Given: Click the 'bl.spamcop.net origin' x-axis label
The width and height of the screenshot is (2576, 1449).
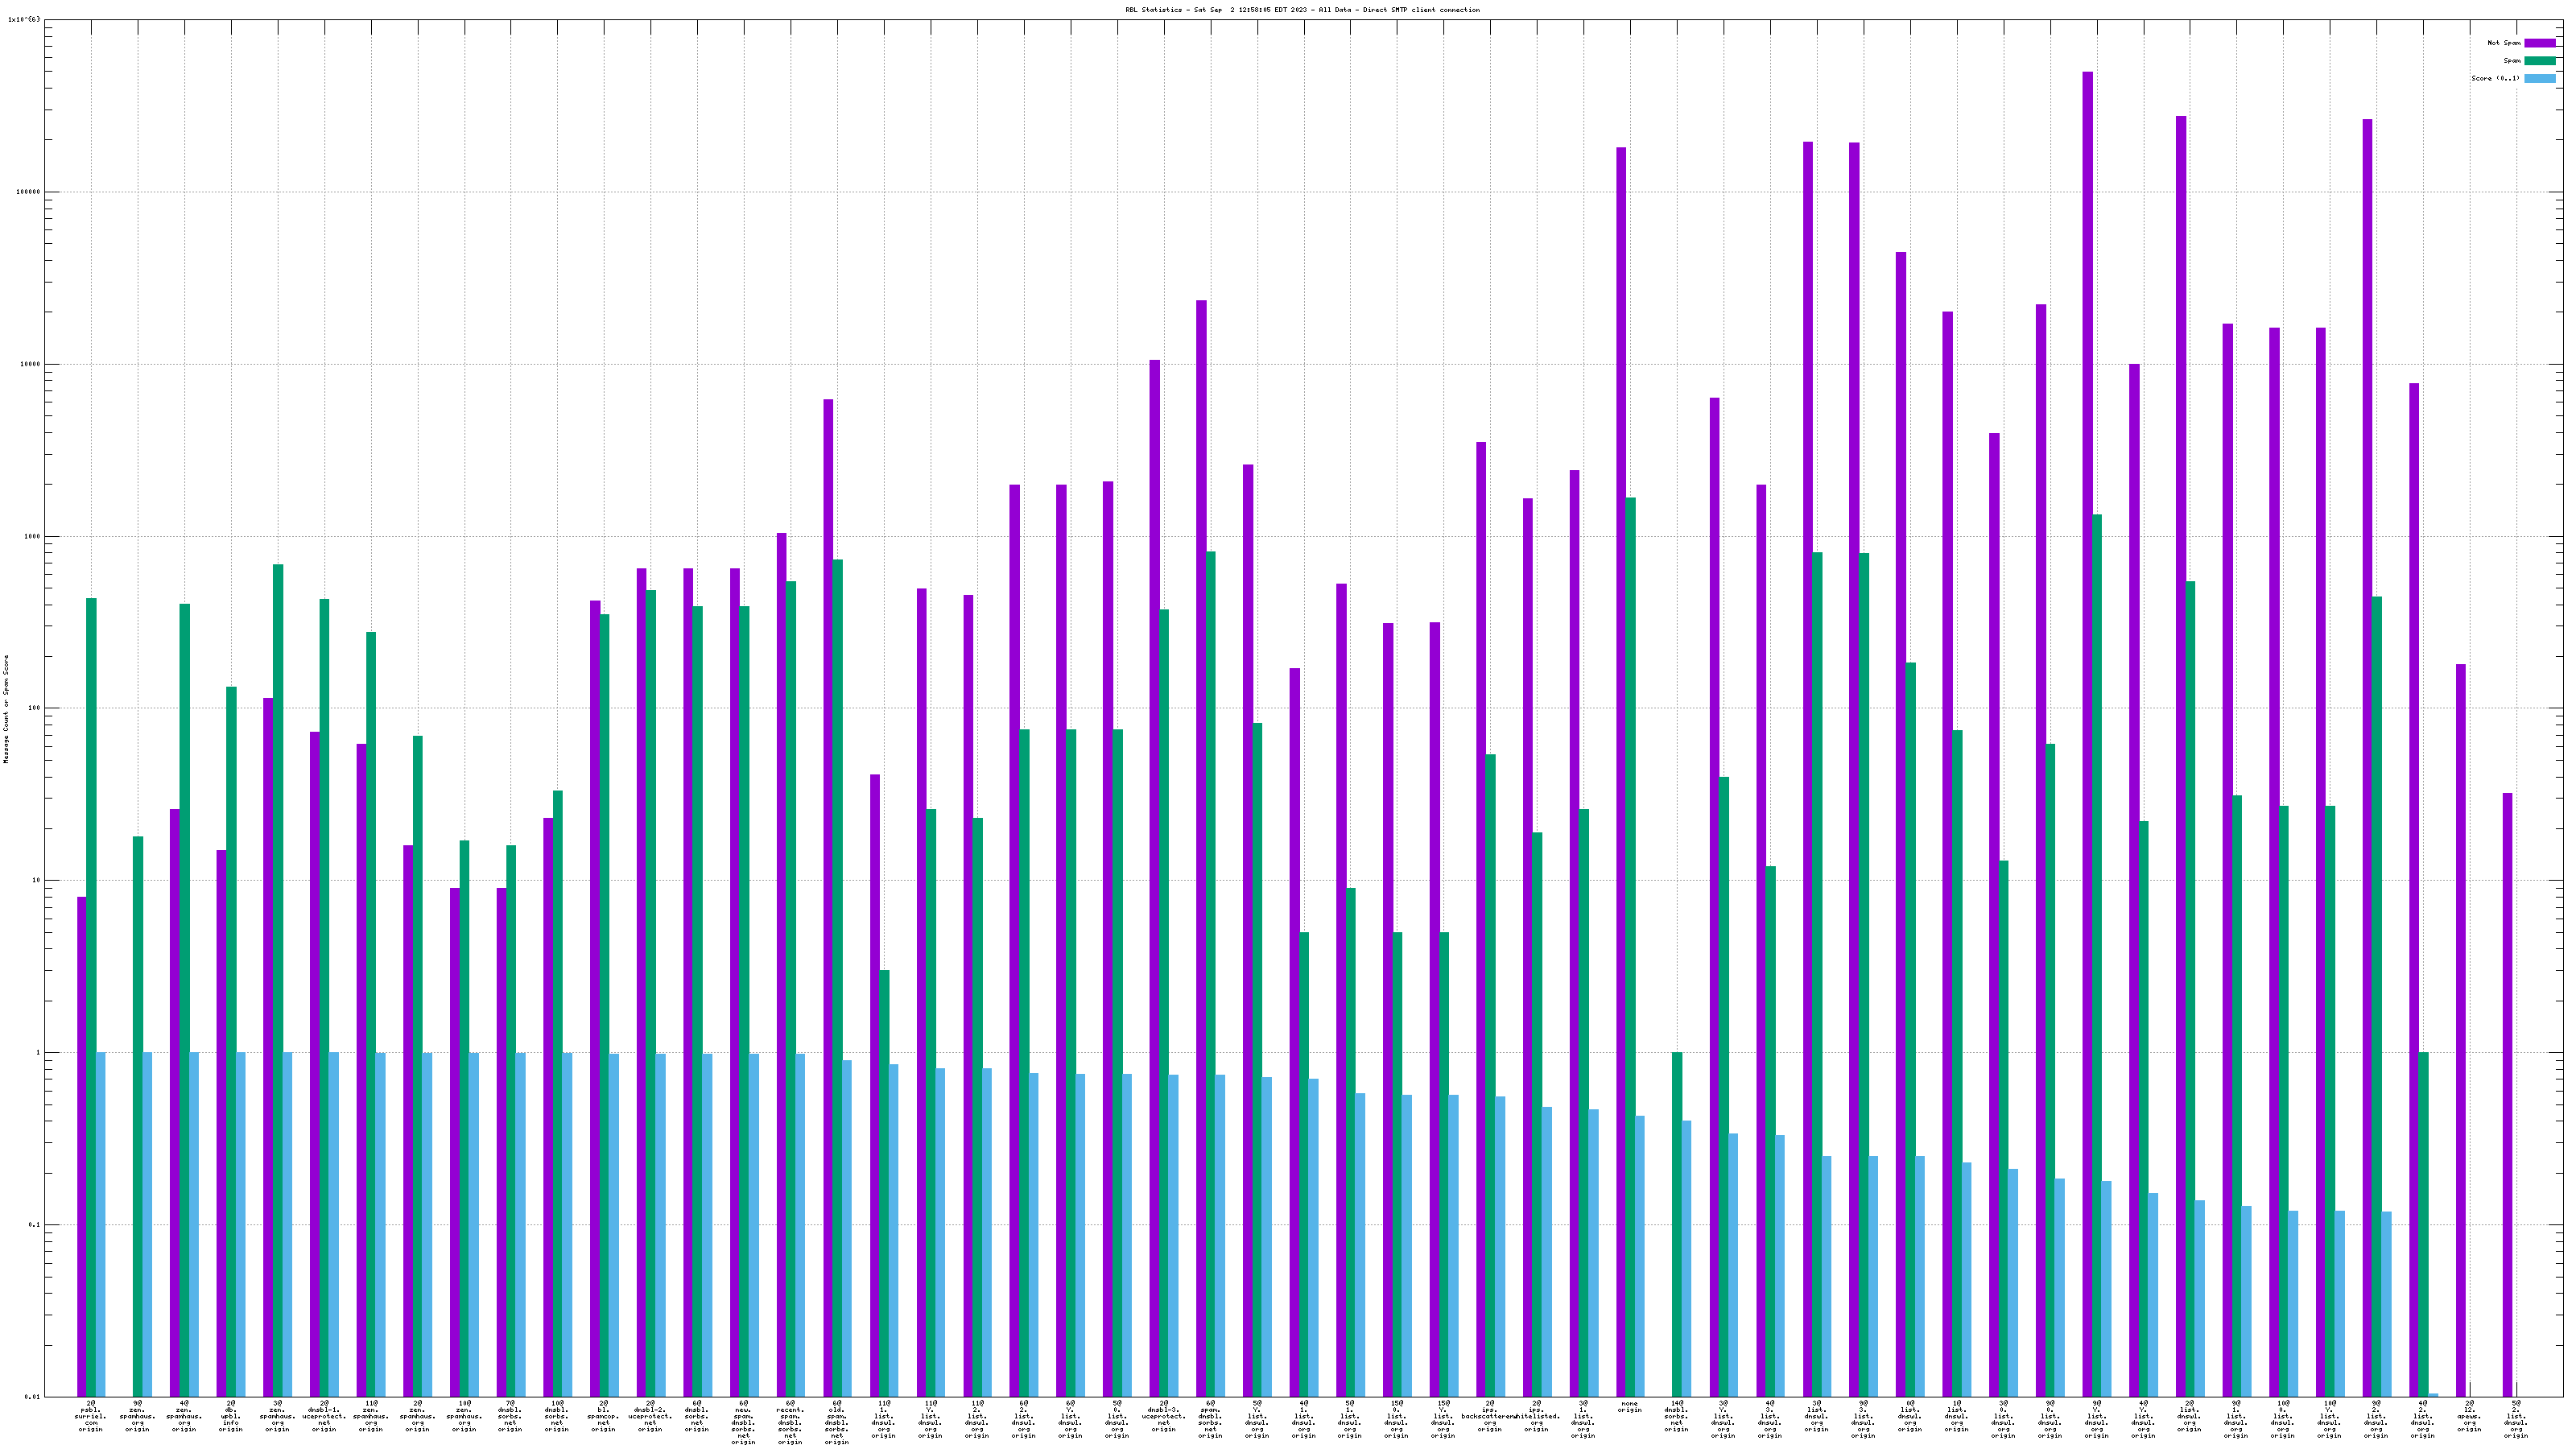Looking at the screenshot, I should tap(603, 1416).
